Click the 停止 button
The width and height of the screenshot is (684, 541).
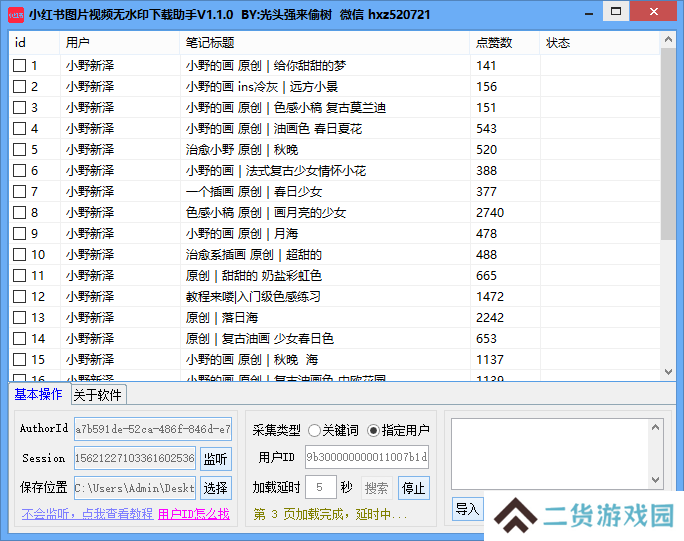pos(414,488)
